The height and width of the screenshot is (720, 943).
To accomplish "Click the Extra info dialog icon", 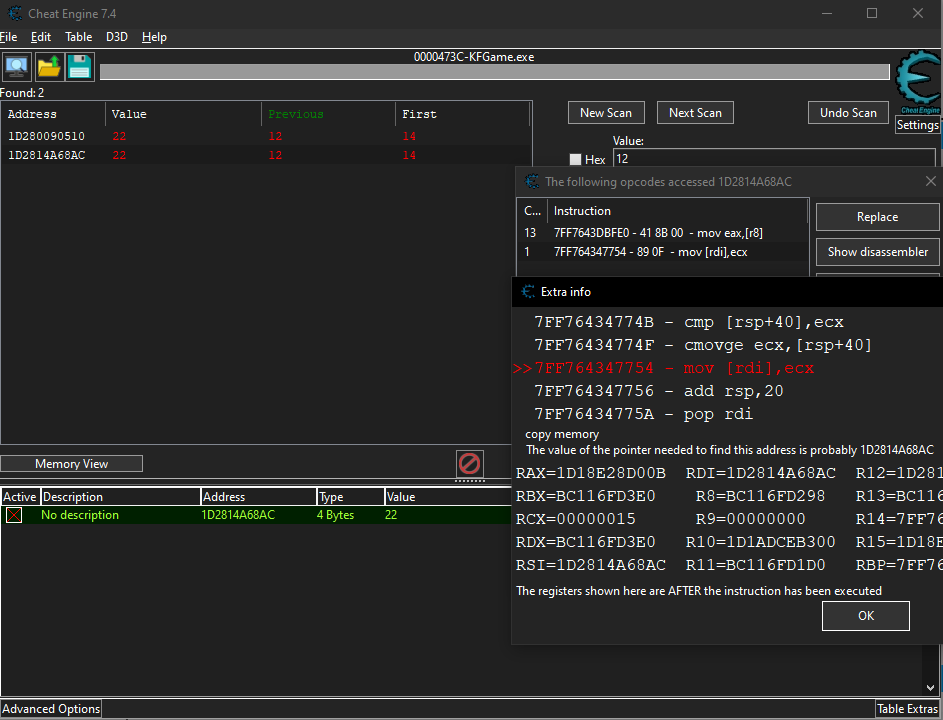I will coord(528,292).
